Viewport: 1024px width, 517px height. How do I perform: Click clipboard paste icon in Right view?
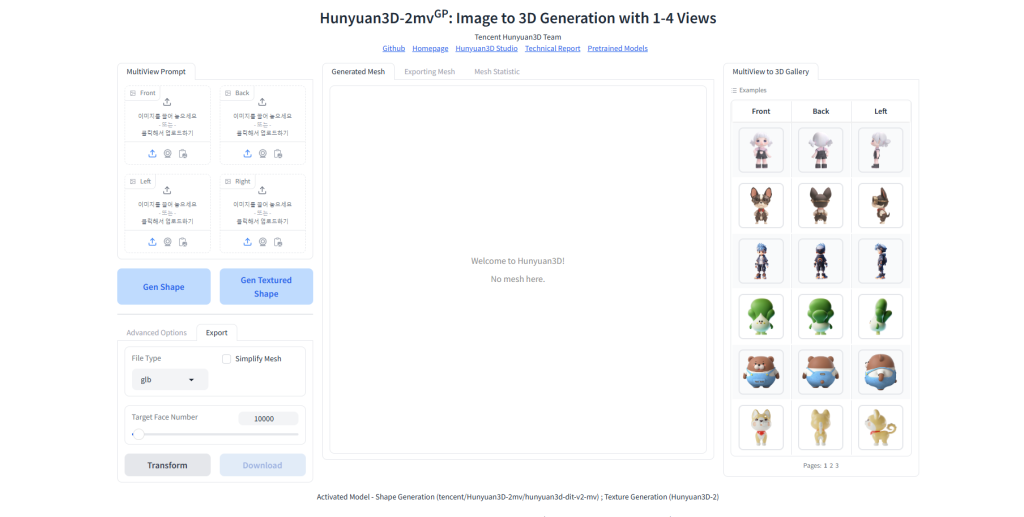(278, 242)
